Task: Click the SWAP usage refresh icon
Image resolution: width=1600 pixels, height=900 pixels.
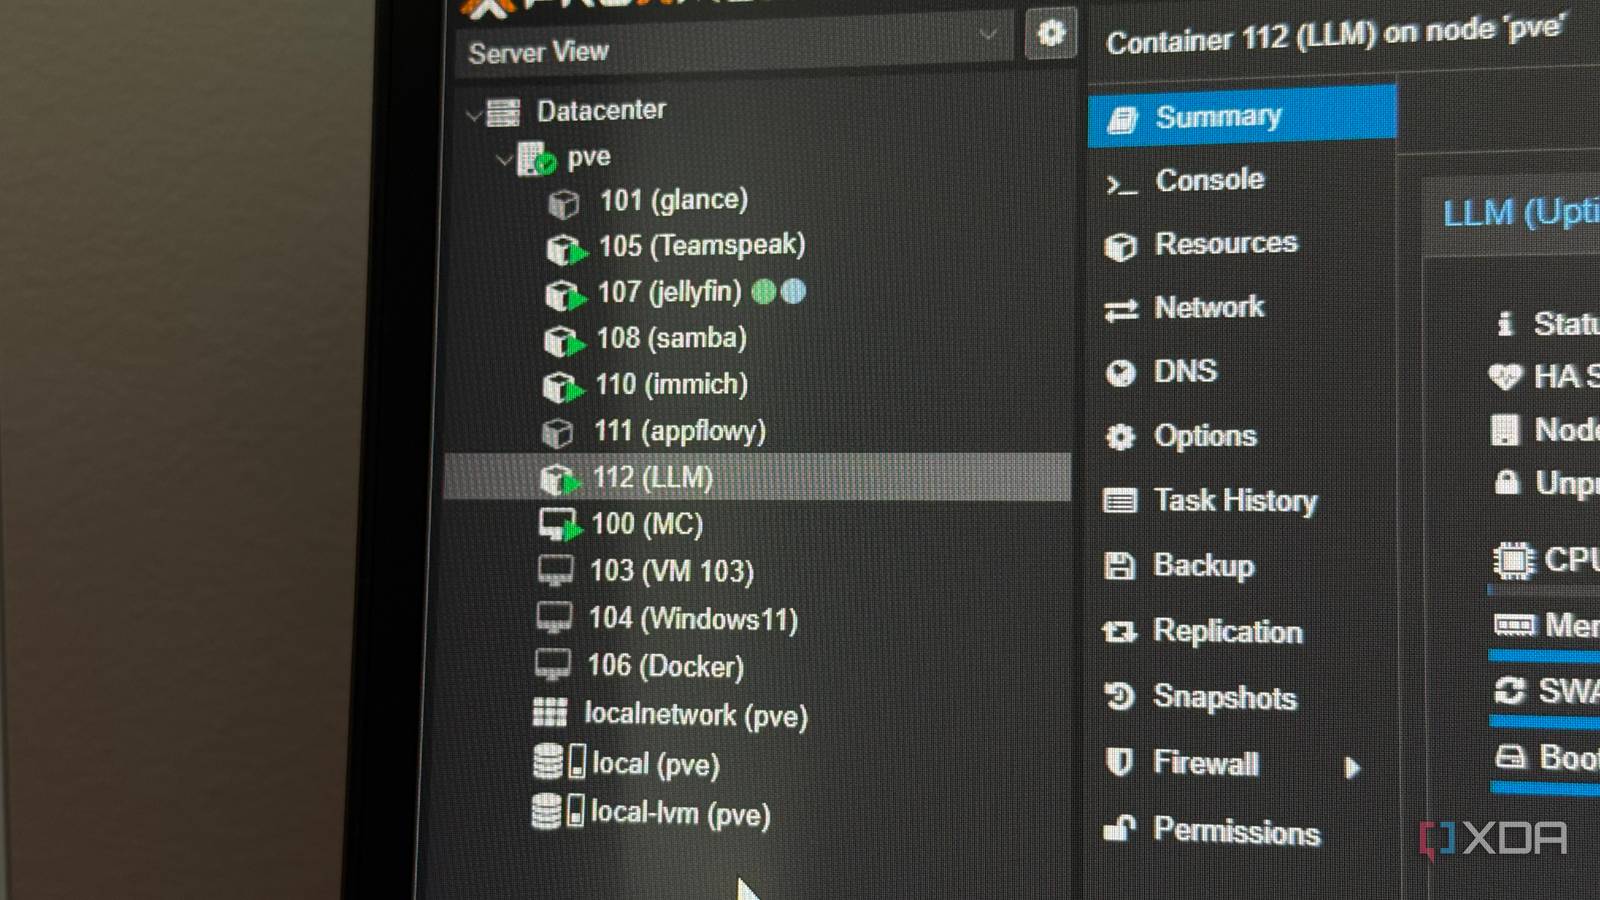Action: tap(1509, 690)
